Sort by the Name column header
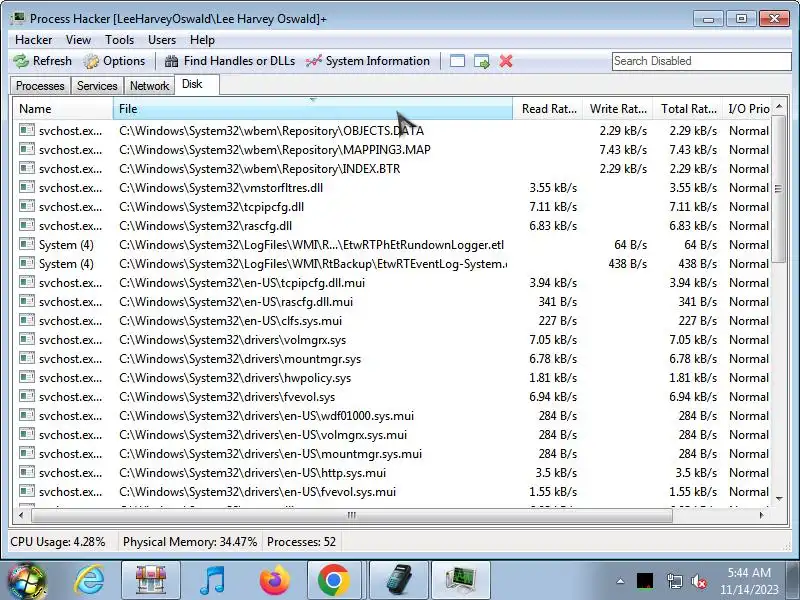This screenshot has width=800, height=600. click(x=63, y=109)
